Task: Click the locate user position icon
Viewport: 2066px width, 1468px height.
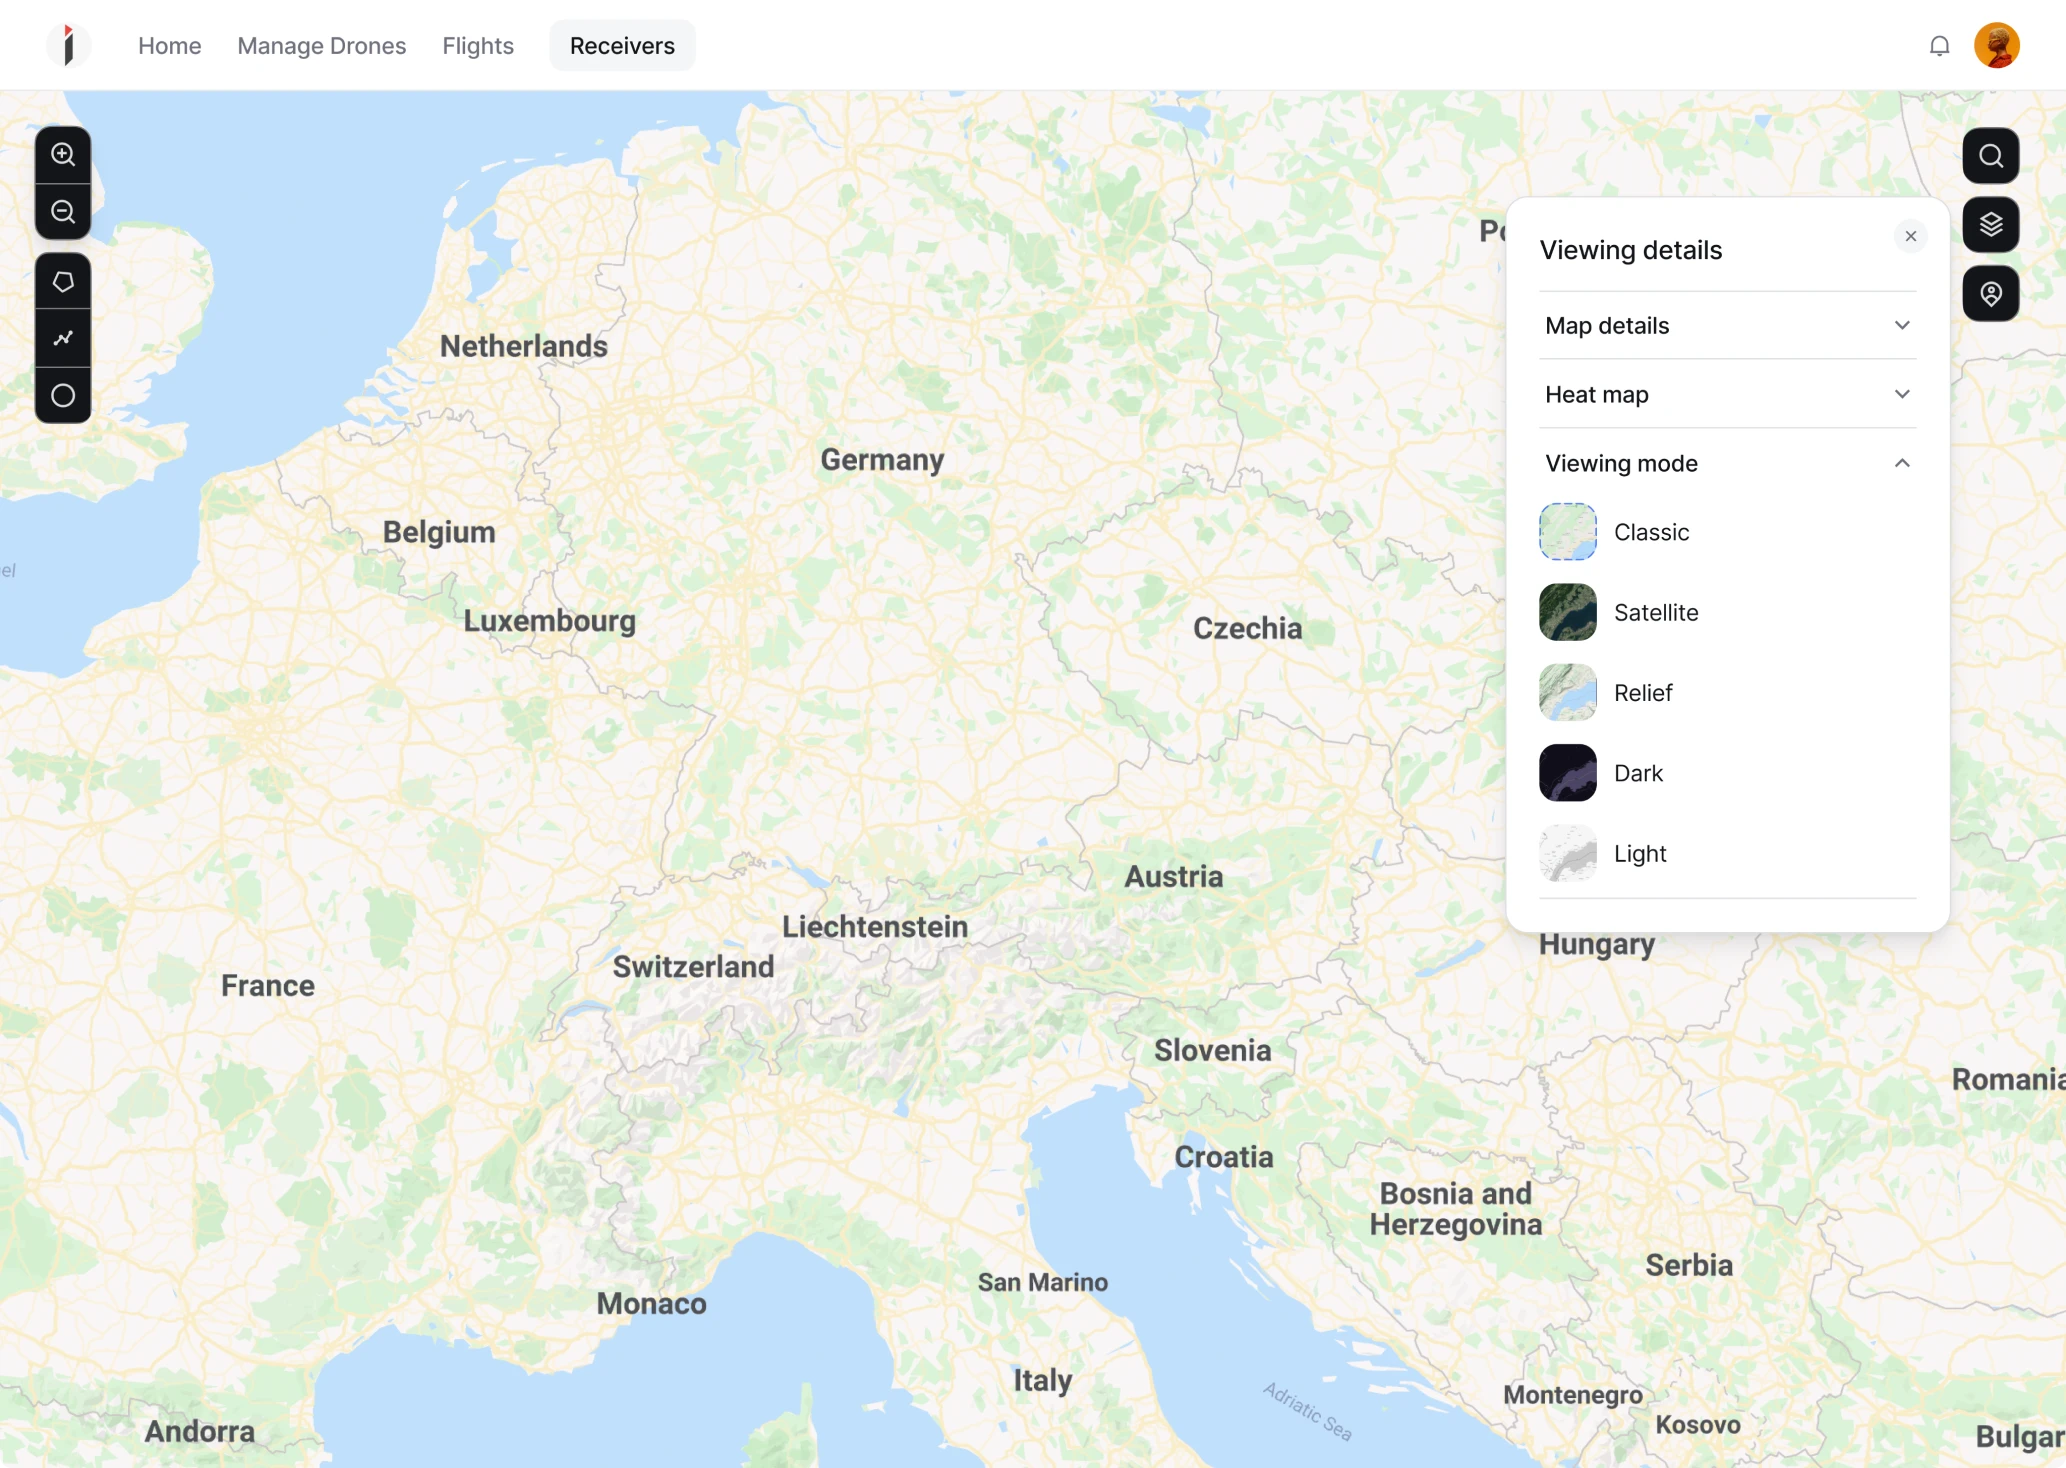Action: [x=1990, y=293]
